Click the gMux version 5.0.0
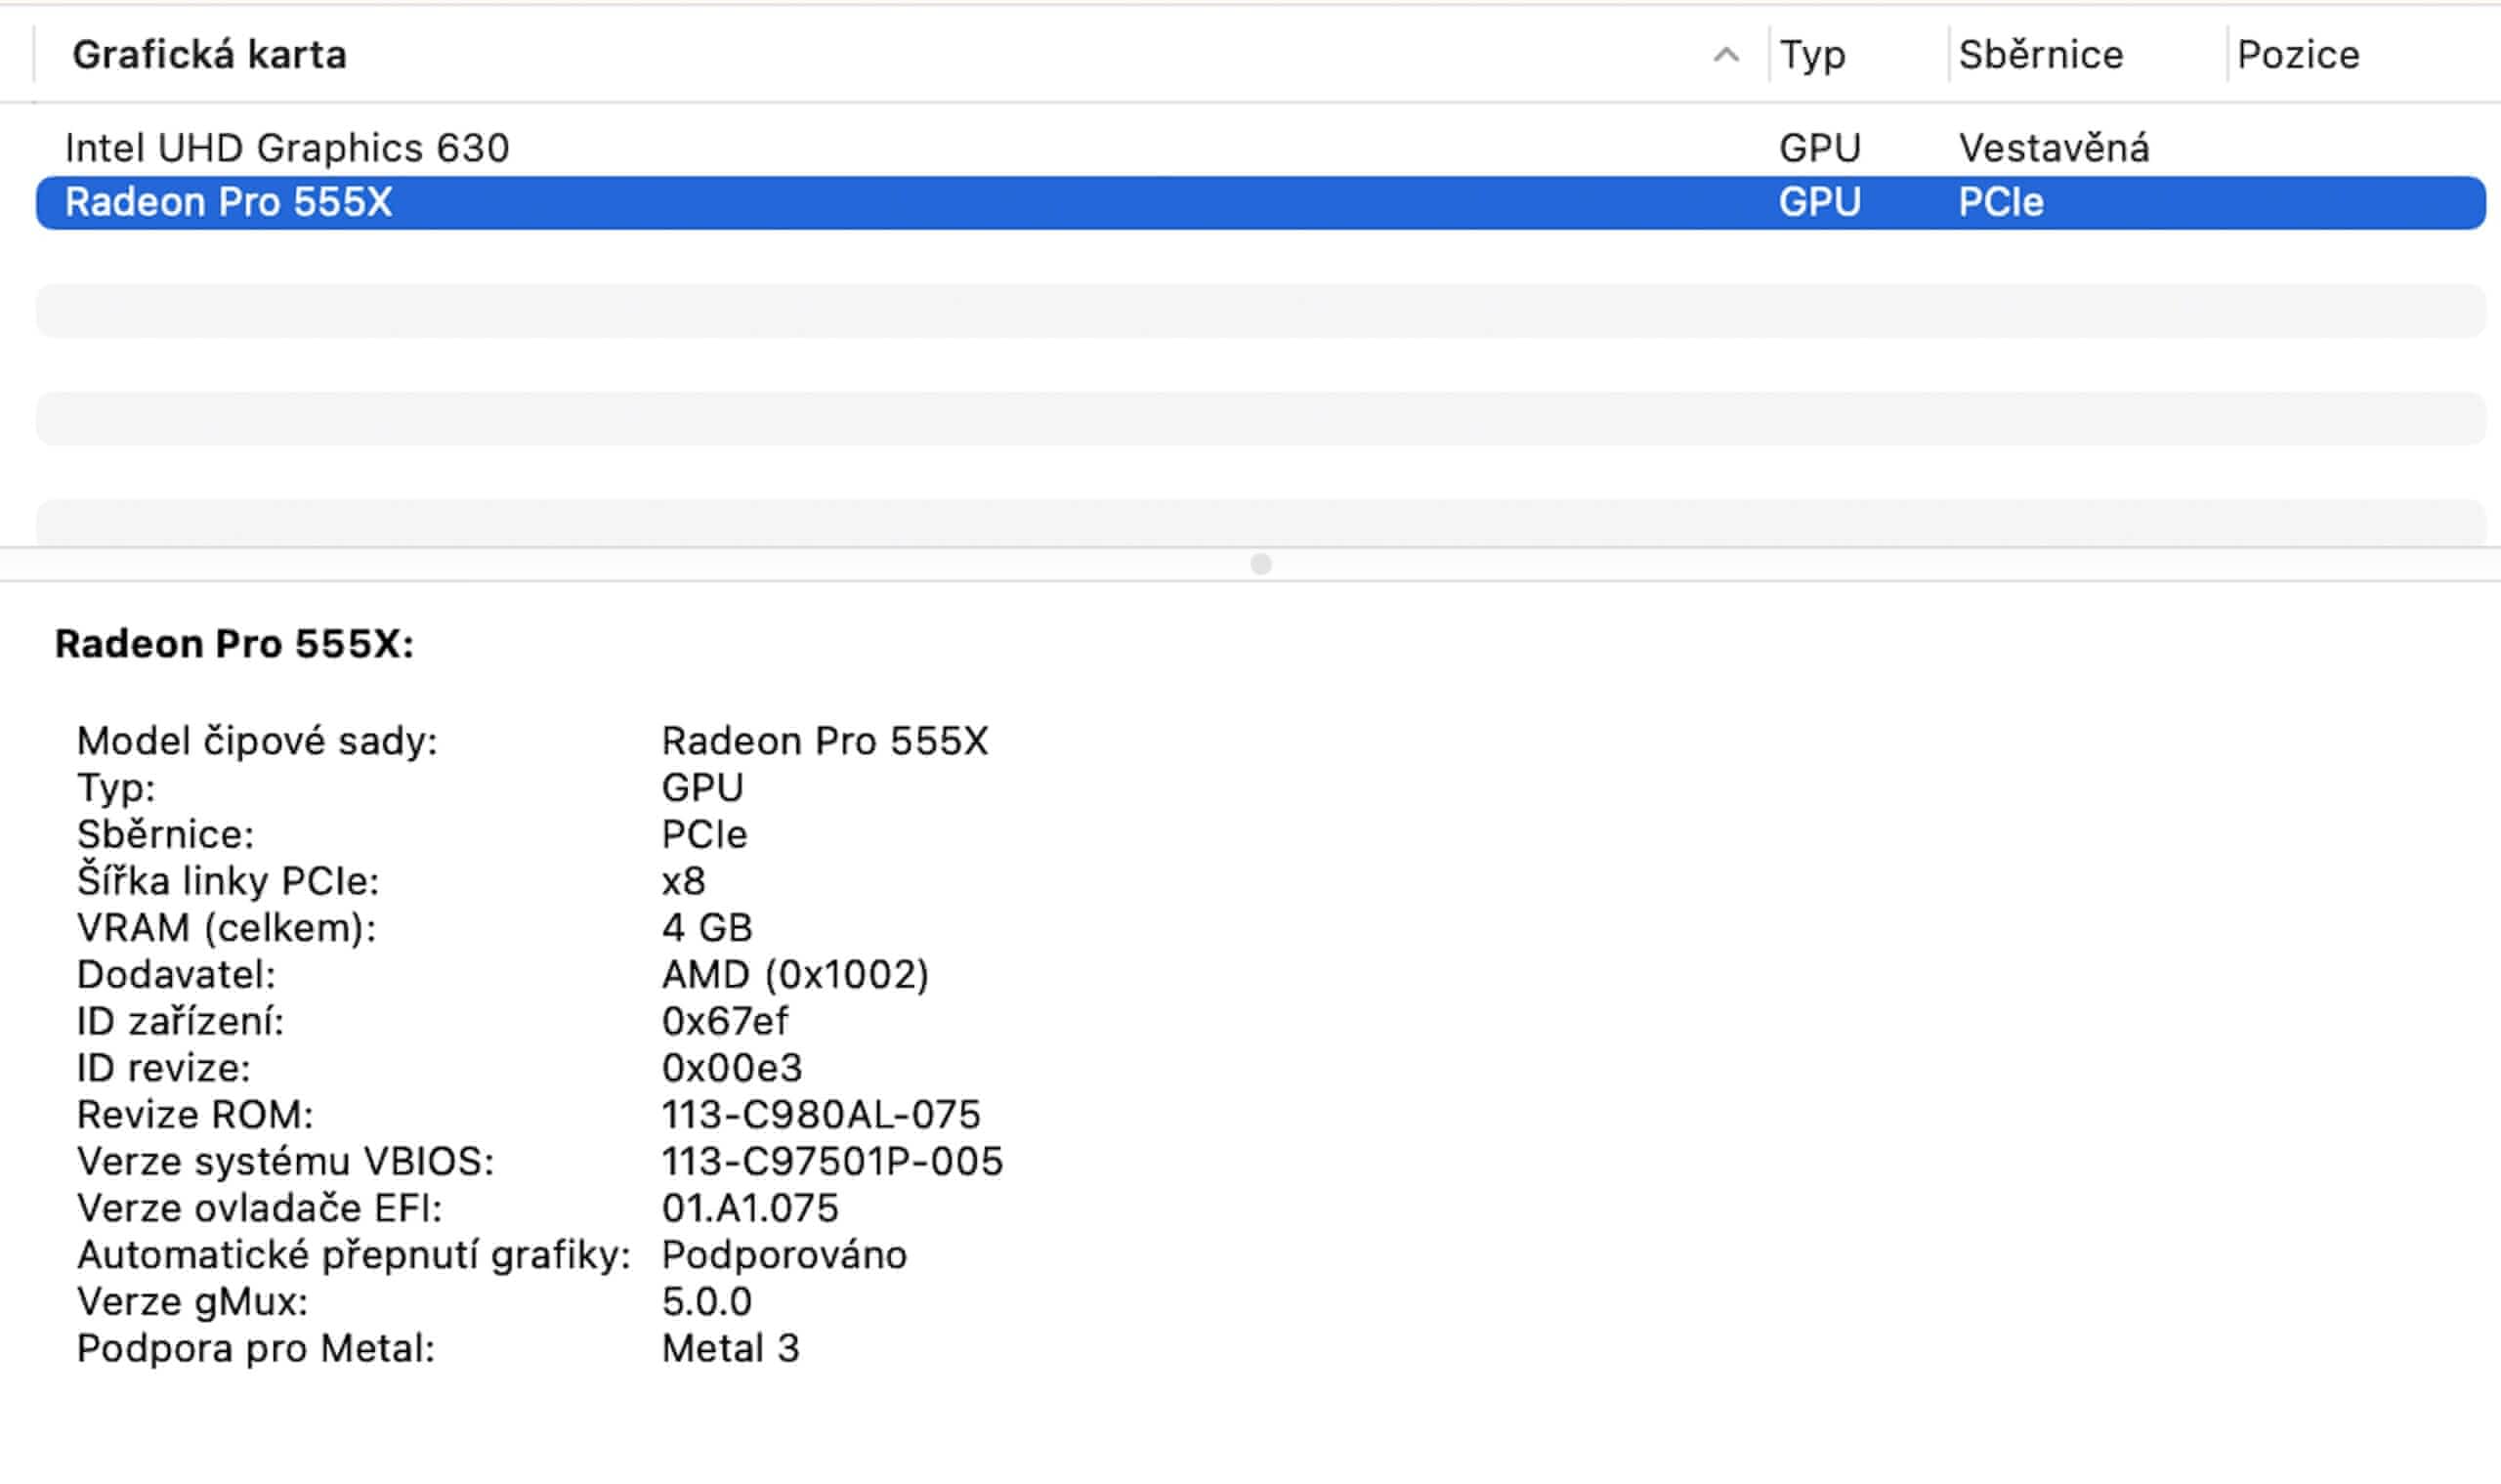 (706, 1301)
